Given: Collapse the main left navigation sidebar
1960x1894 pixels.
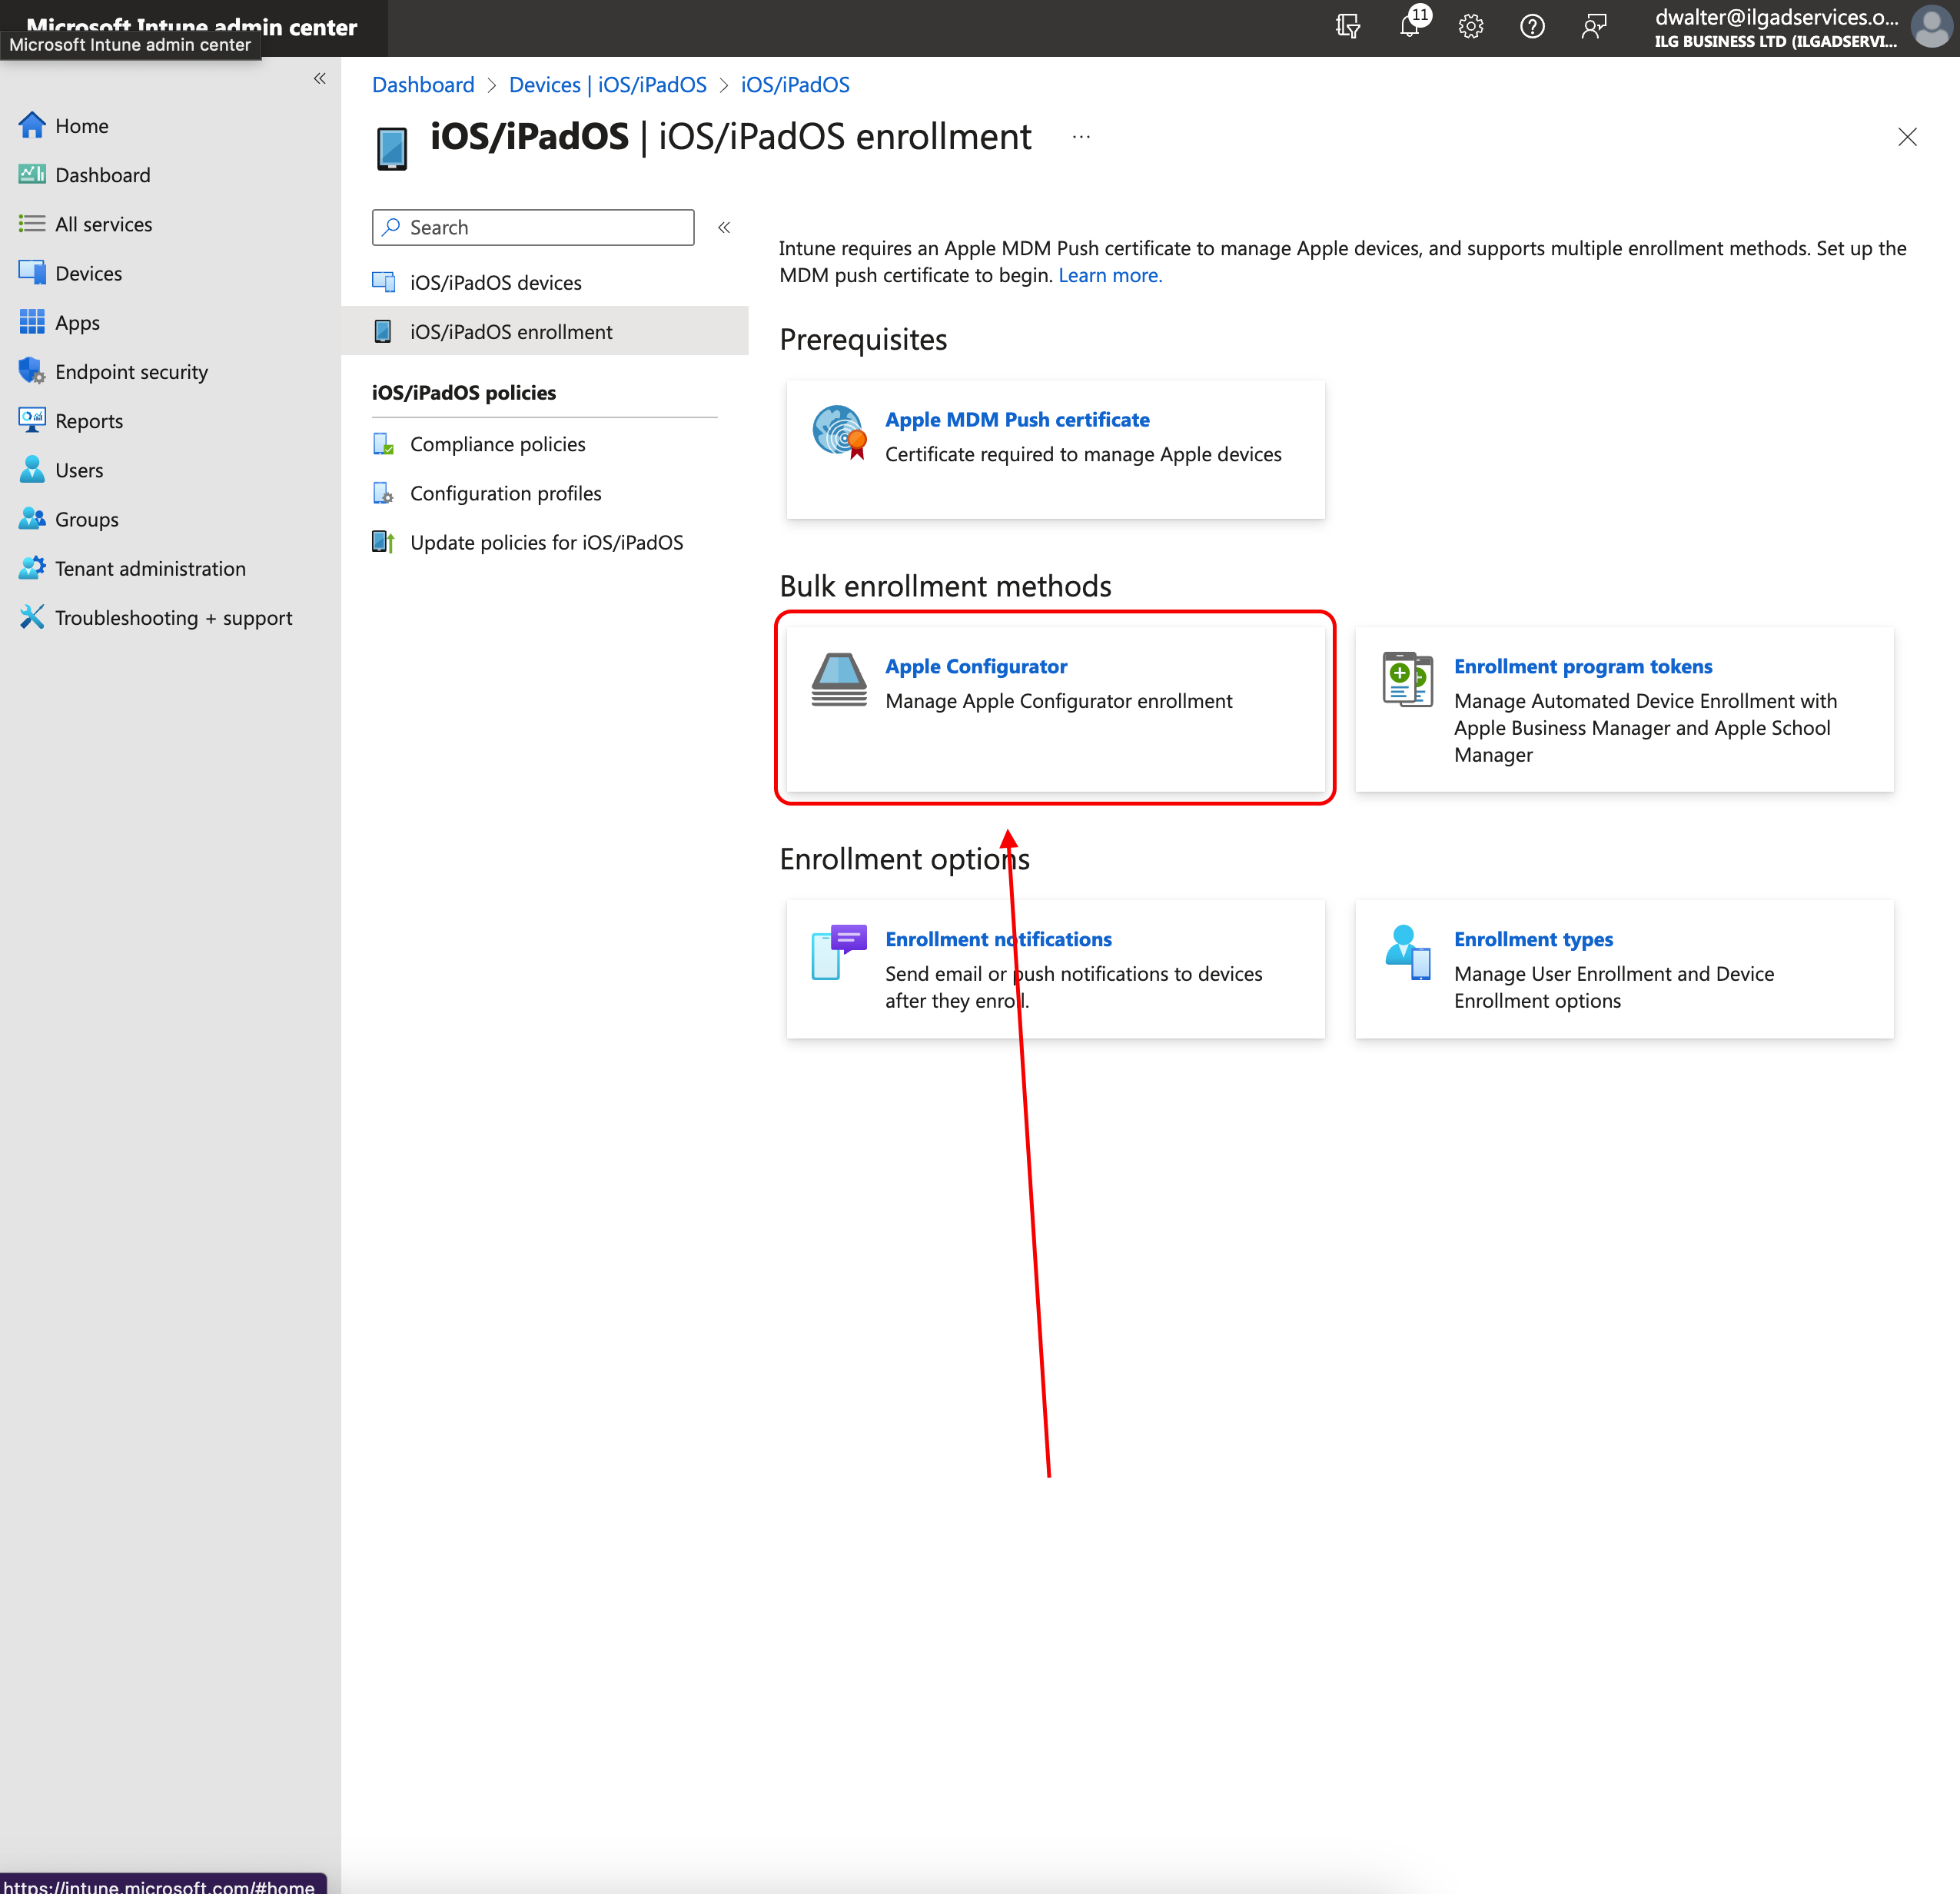Looking at the screenshot, I should (320, 78).
